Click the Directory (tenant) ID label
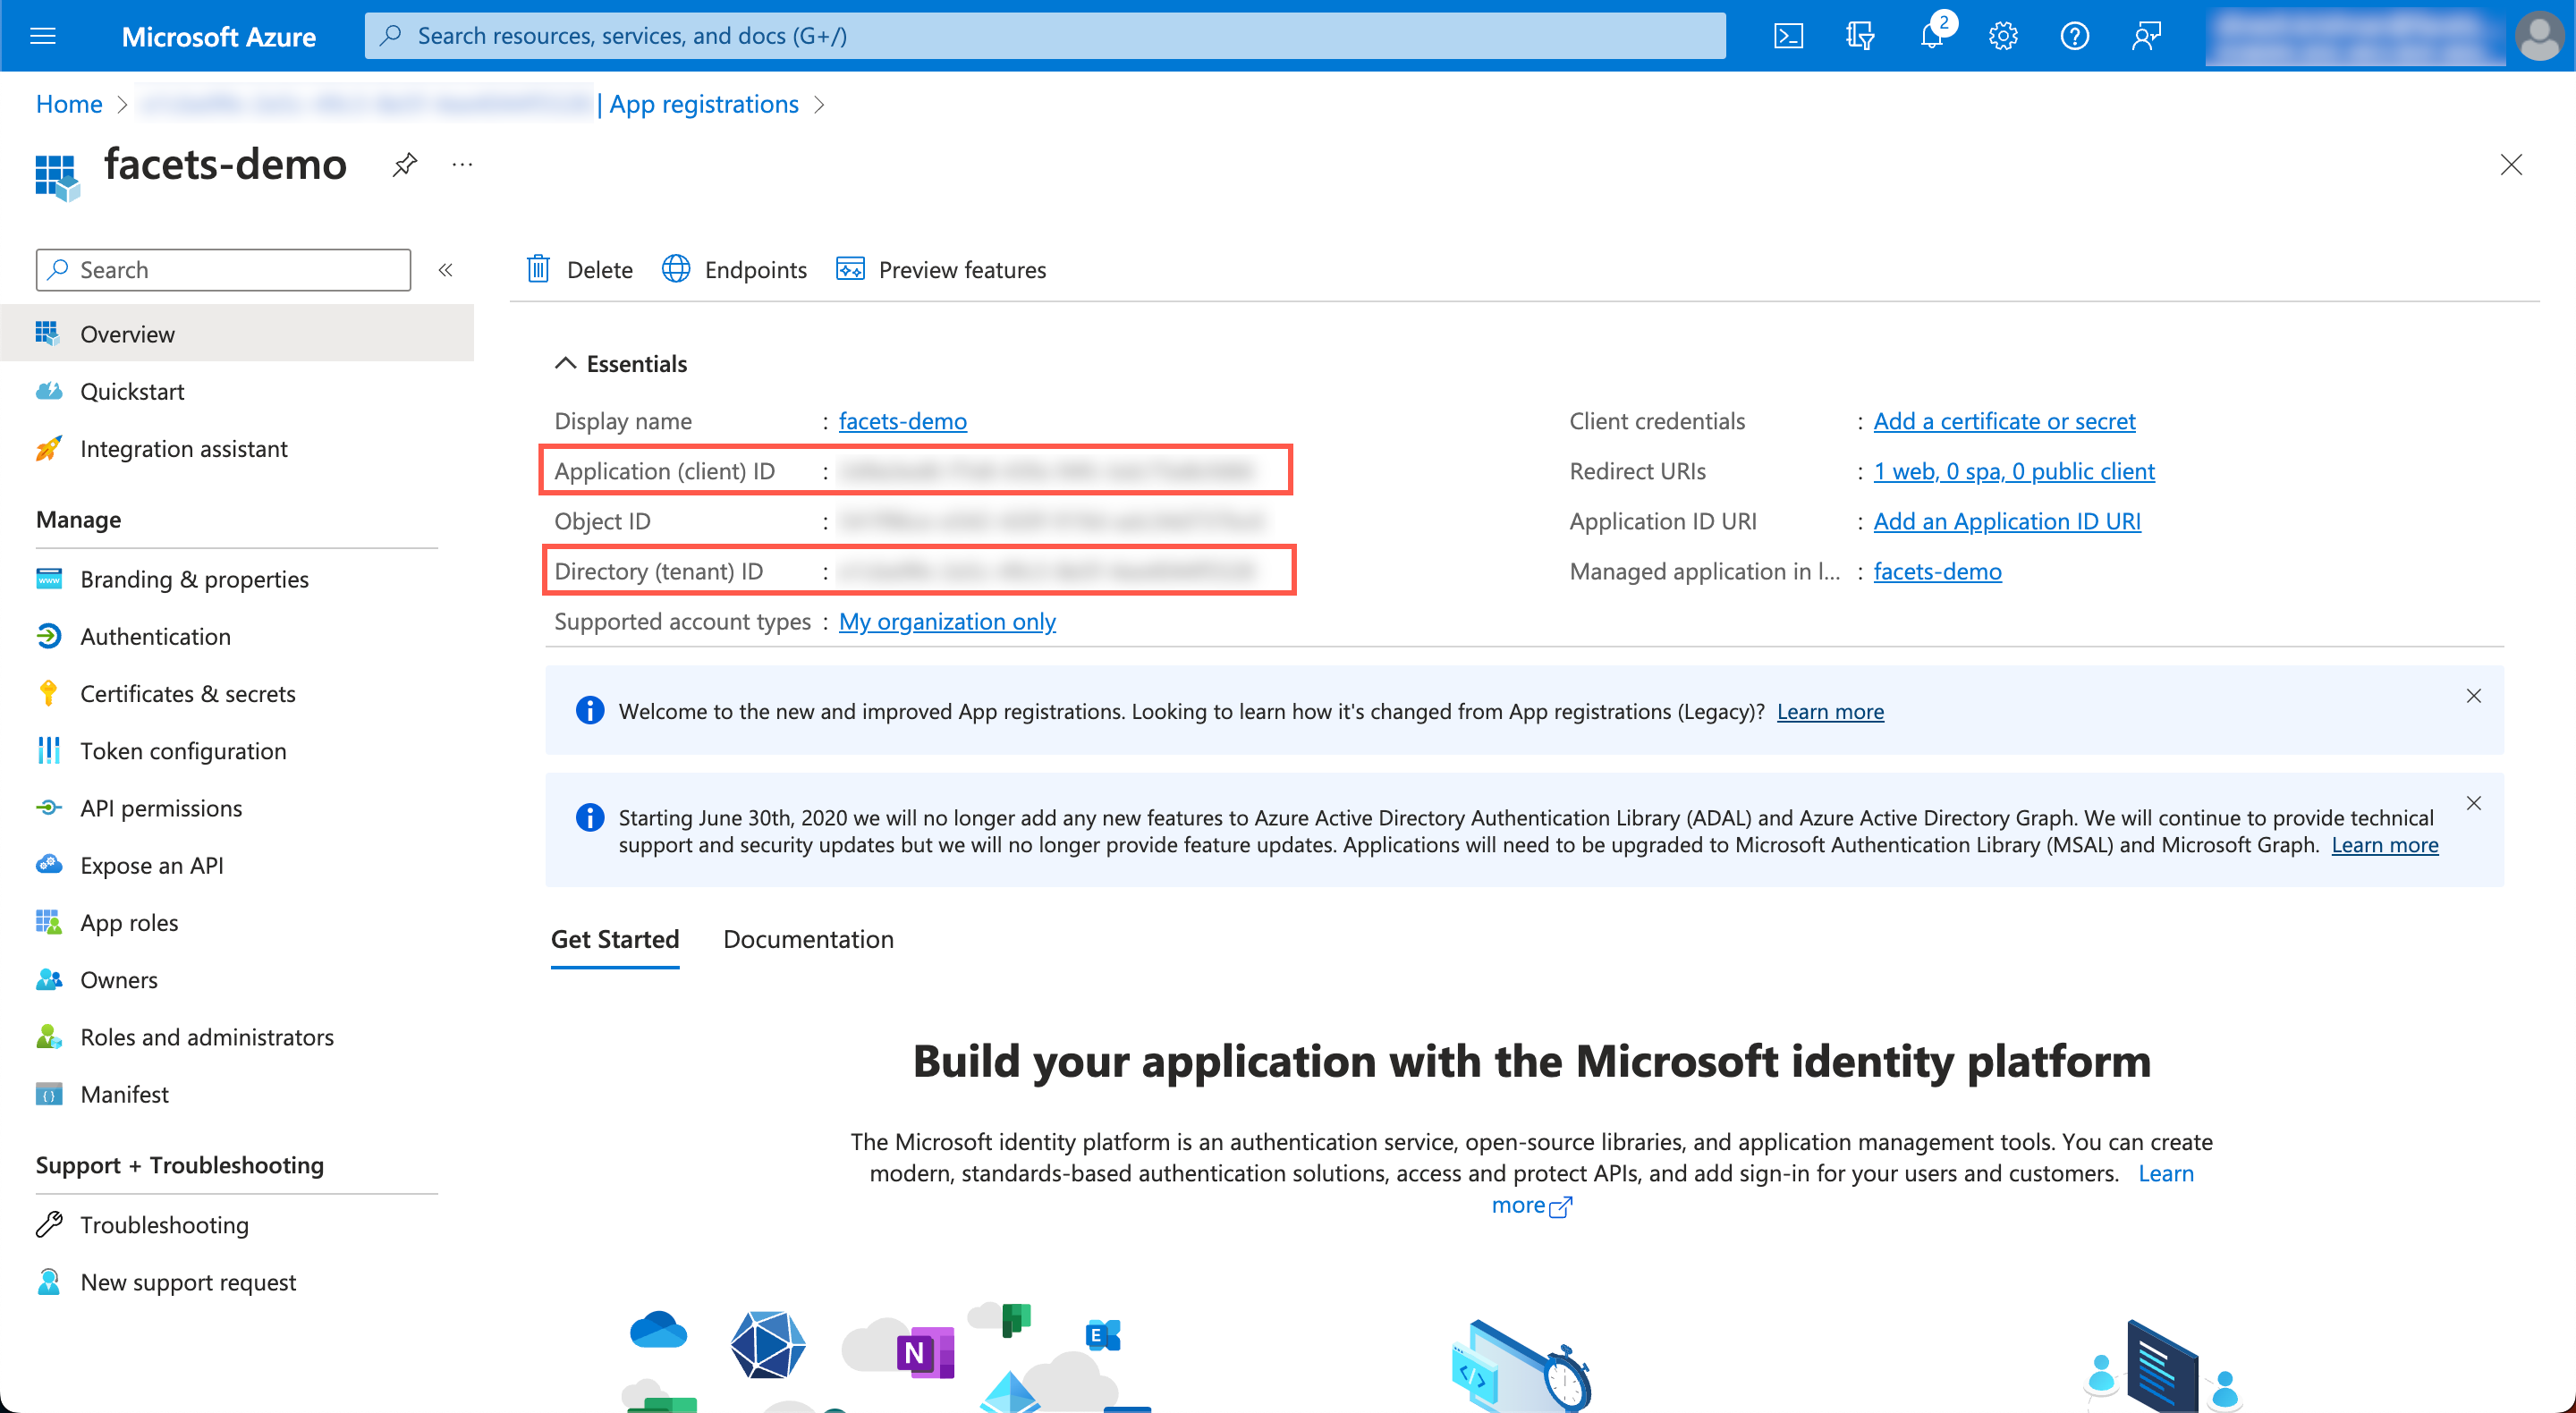 coord(658,571)
